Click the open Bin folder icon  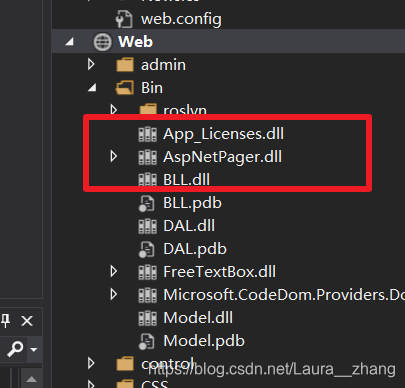click(125, 88)
